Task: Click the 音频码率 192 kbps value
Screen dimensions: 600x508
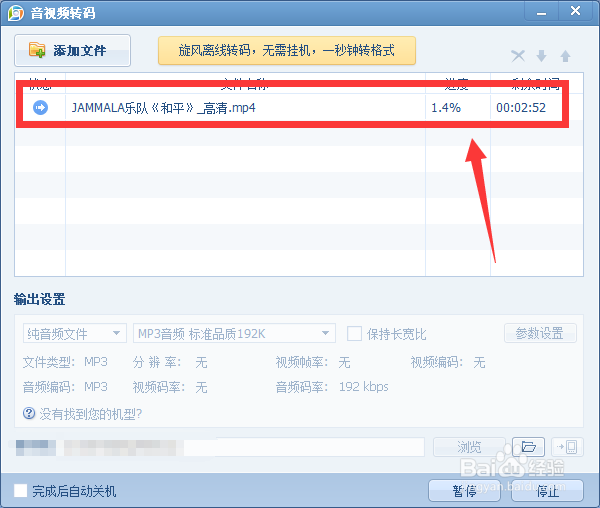Action: pyautogui.click(x=364, y=387)
